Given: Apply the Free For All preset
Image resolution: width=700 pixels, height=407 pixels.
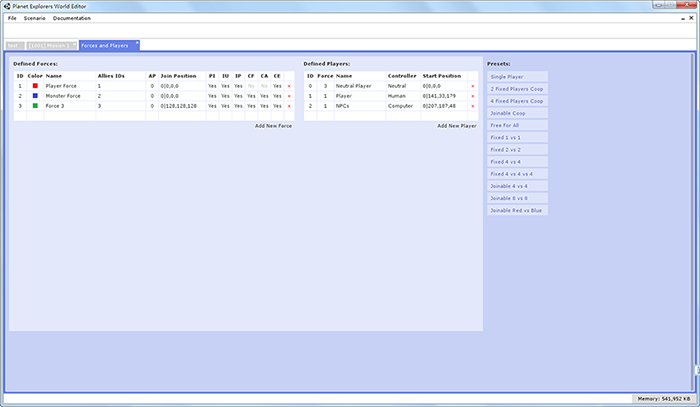Looking at the screenshot, I should click(517, 125).
